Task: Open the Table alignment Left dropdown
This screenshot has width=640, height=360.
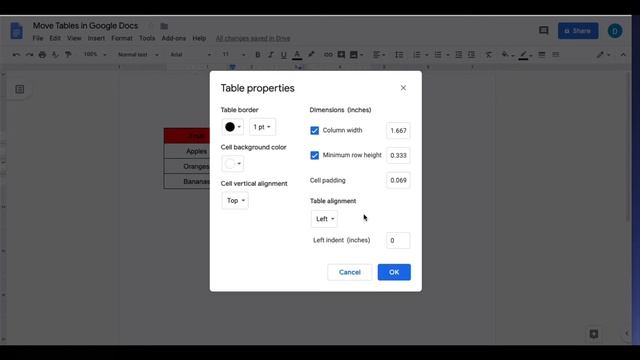Action: tap(324, 219)
